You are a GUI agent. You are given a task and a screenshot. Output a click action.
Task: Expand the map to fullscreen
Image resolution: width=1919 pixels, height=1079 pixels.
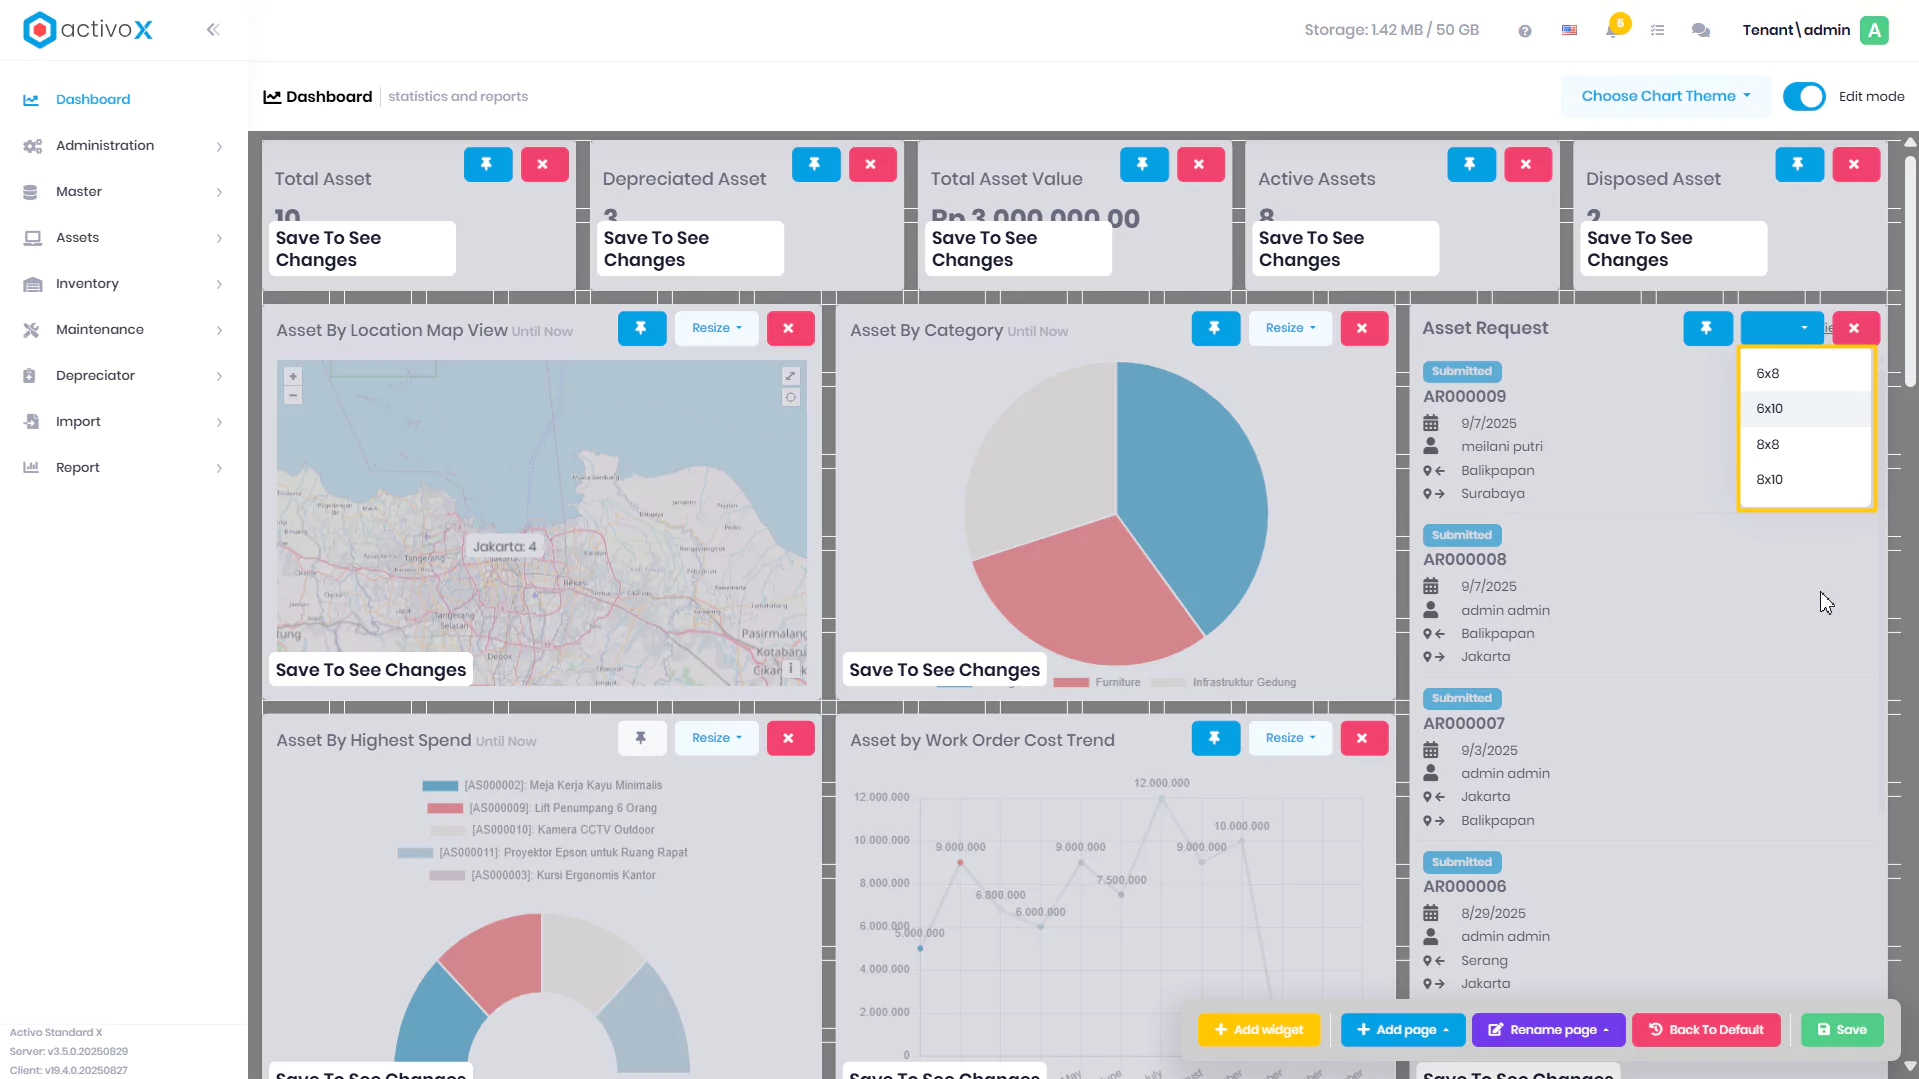point(790,376)
